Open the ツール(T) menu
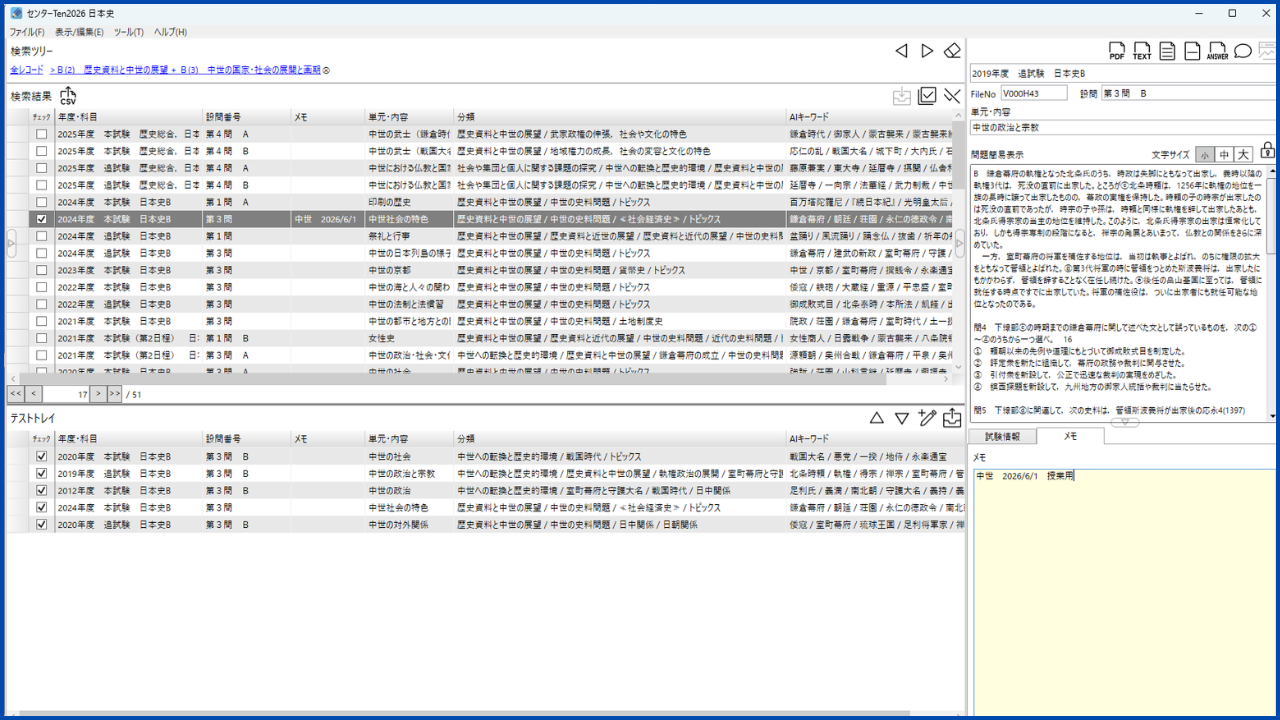This screenshot has height=720, width=1280. coord(129,32)
